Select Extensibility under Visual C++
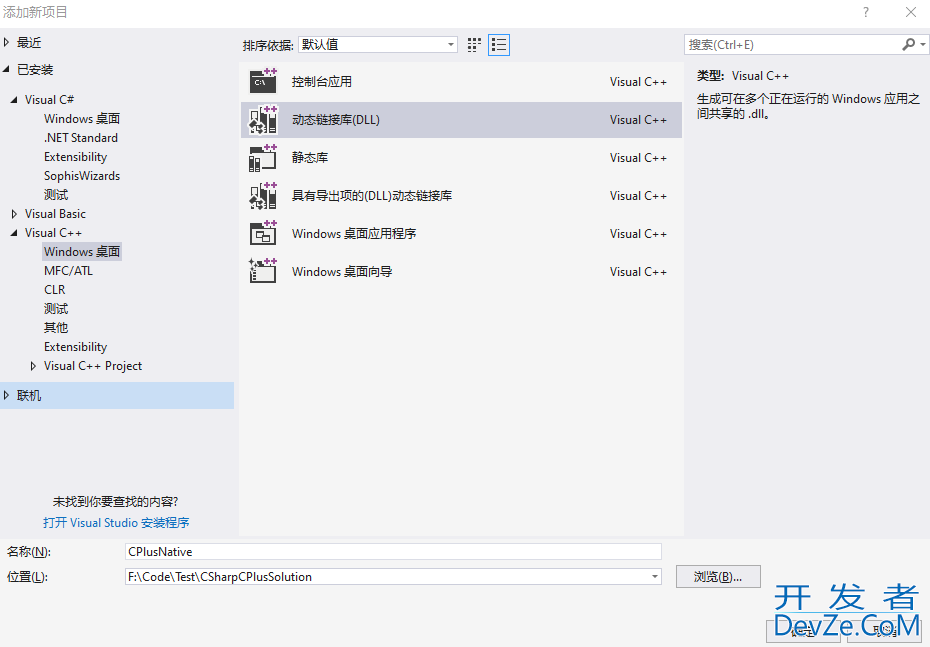The image size is (930, 647). click(75, 346)
